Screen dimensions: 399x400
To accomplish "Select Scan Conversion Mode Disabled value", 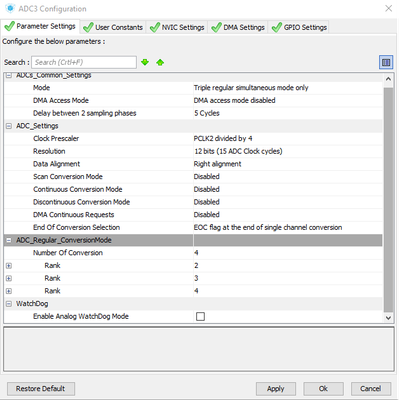I will [207, 176].
